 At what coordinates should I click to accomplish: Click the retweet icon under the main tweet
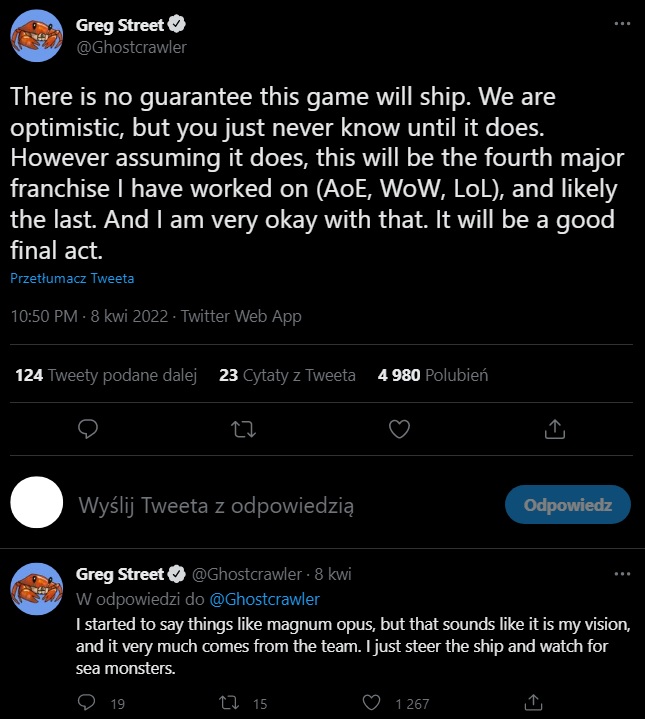pyautogui.click(x=243, y=429)
